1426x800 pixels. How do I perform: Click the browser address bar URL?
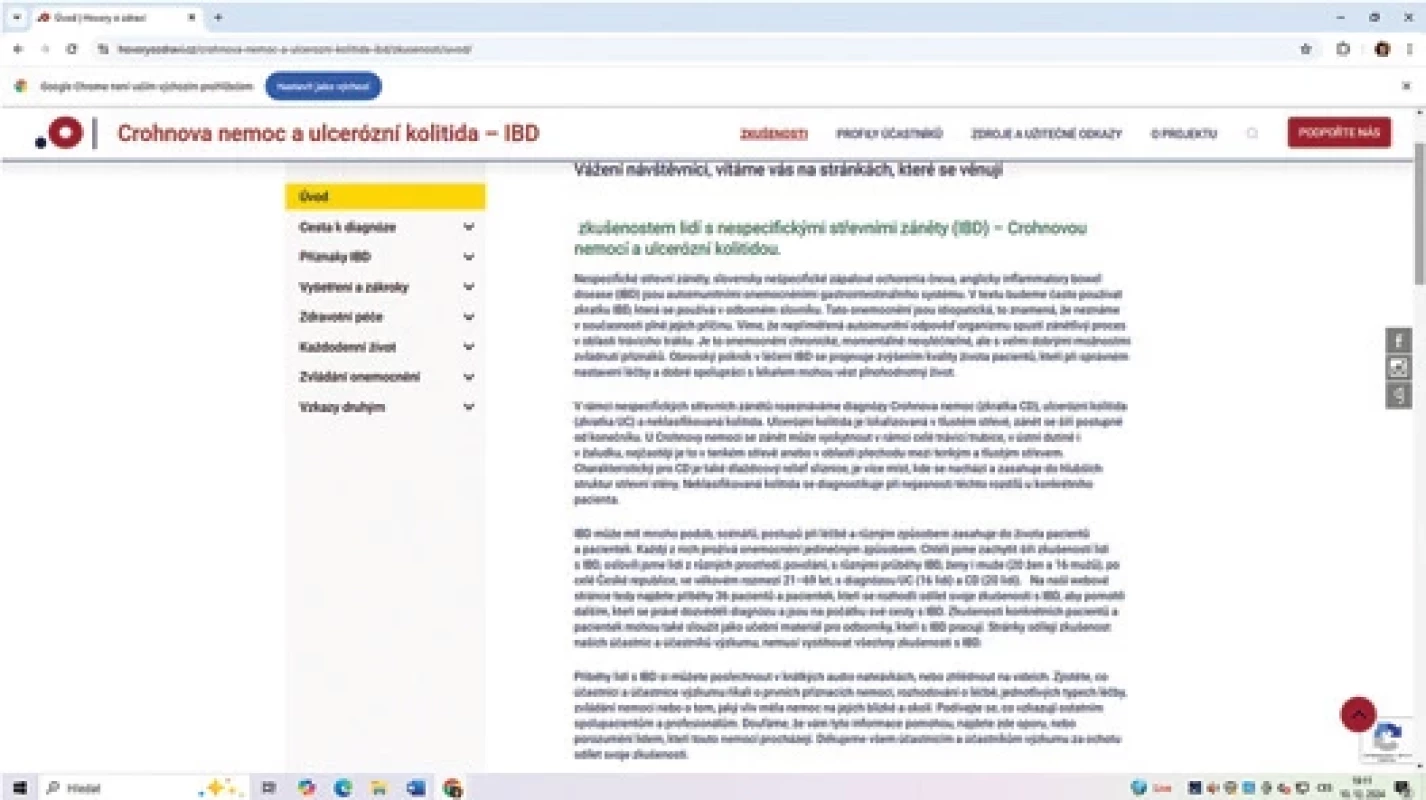[295, 49]
